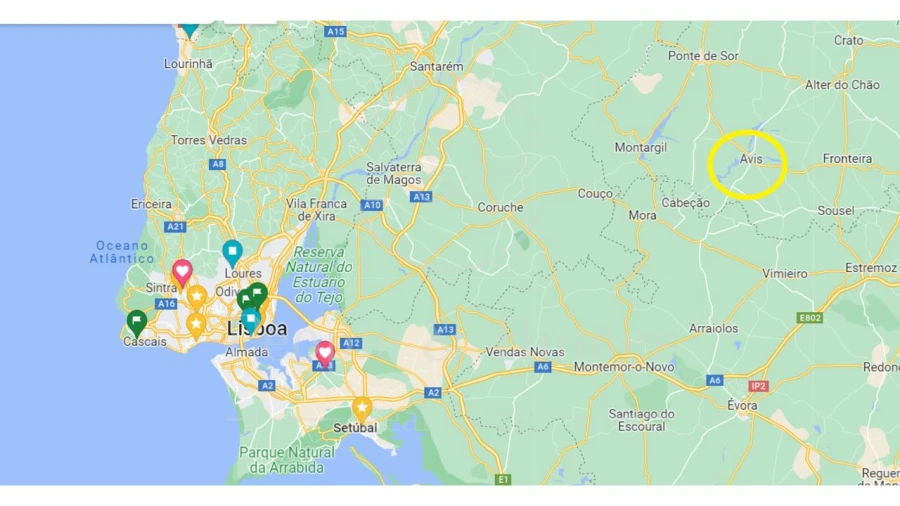Select the A10 highway shield

(372, 205)
